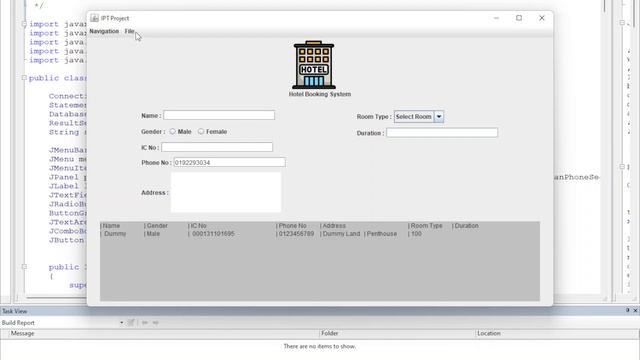The width and height of the screenshot is (640, 360).
Task: Click the Name text field
Action: pos(219,115)
